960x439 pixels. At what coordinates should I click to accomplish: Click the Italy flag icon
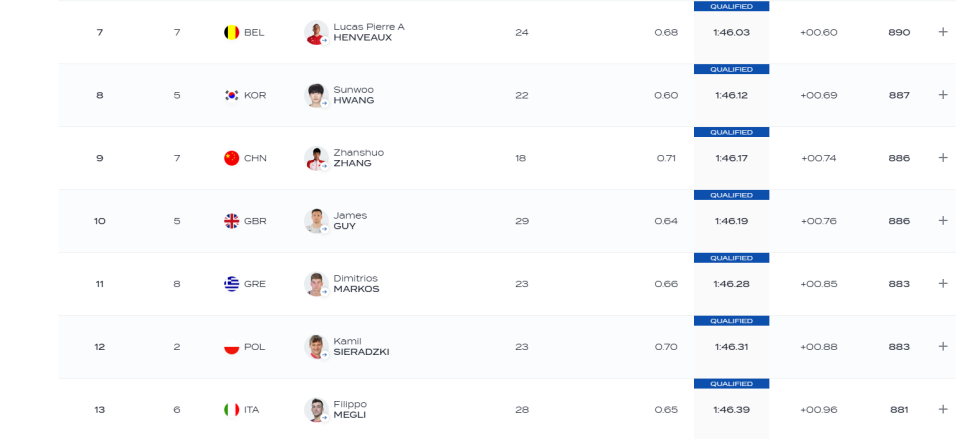pyautogui.click(x=231, y=410)
